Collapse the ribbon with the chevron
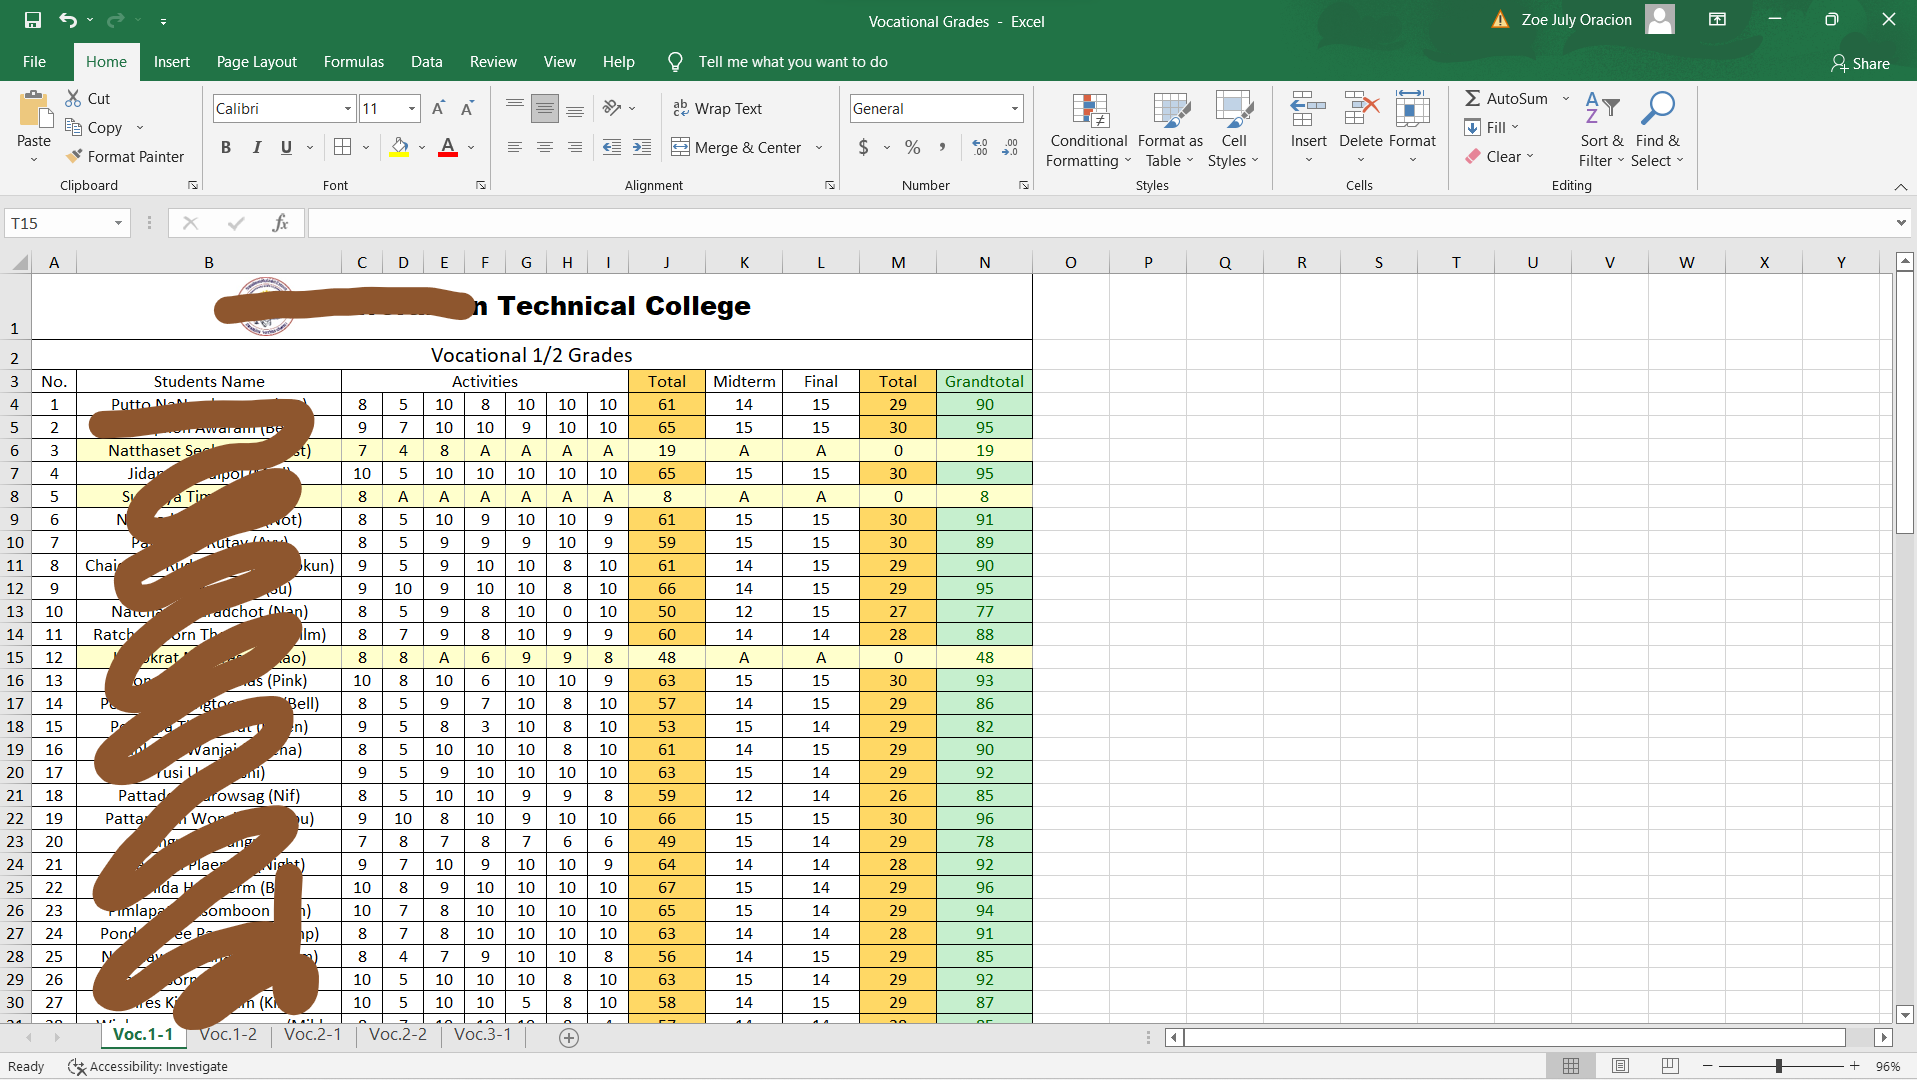Screen dimensions: 1917x1080 (x=1900, y=187)
